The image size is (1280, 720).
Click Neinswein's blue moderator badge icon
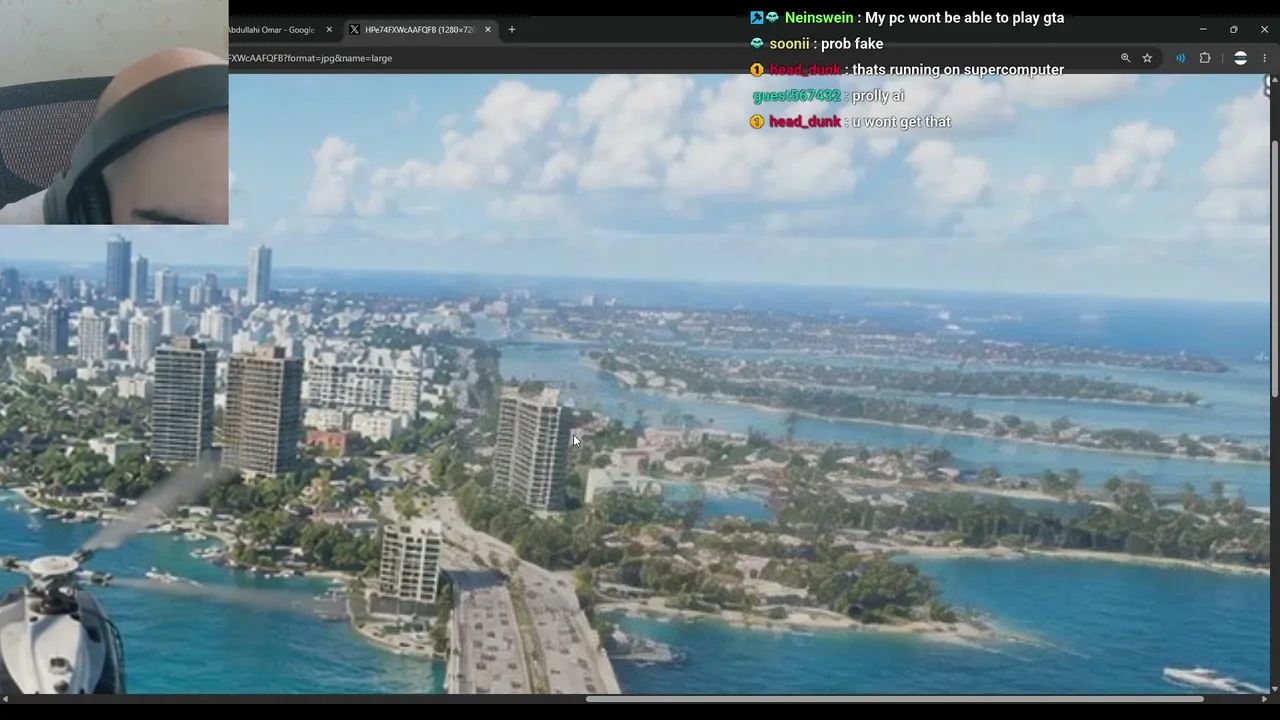coord(757,18)
